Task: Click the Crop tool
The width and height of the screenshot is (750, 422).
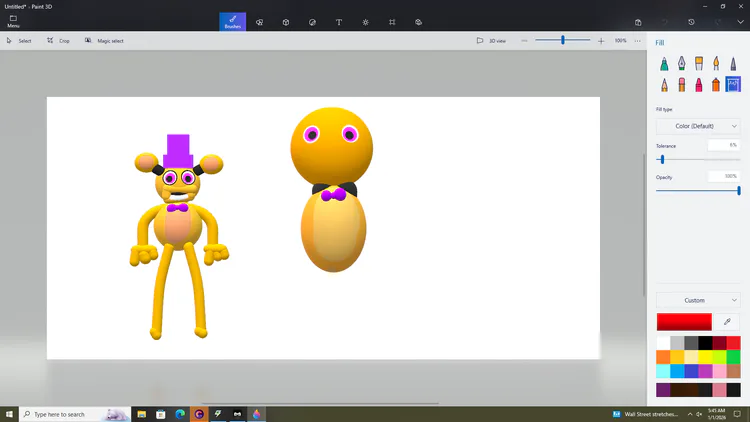Action: [58, 41]
